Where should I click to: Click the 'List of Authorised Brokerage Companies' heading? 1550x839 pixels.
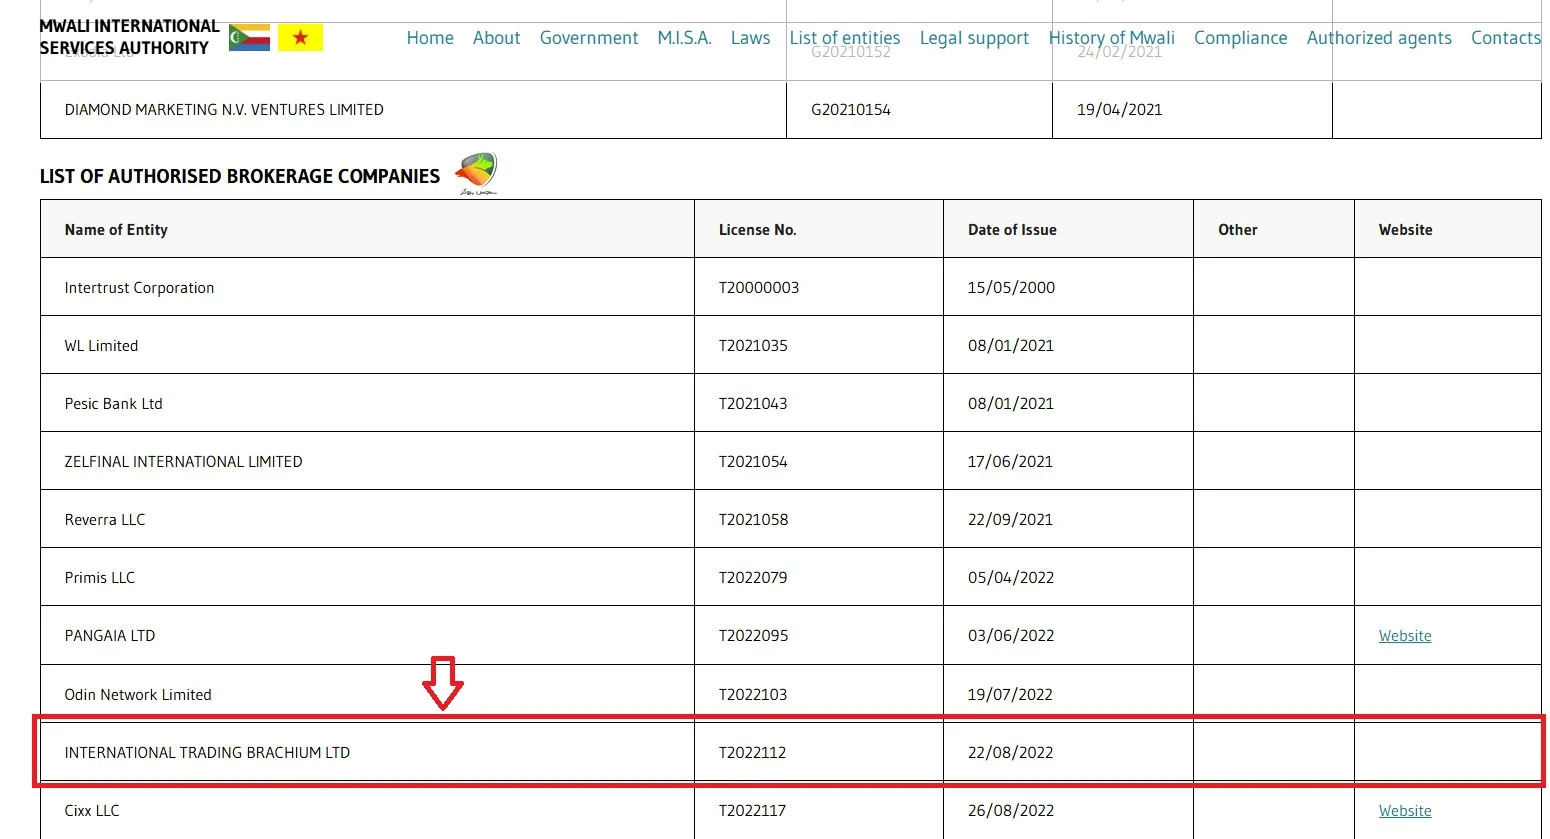click(x=240, y=176)
